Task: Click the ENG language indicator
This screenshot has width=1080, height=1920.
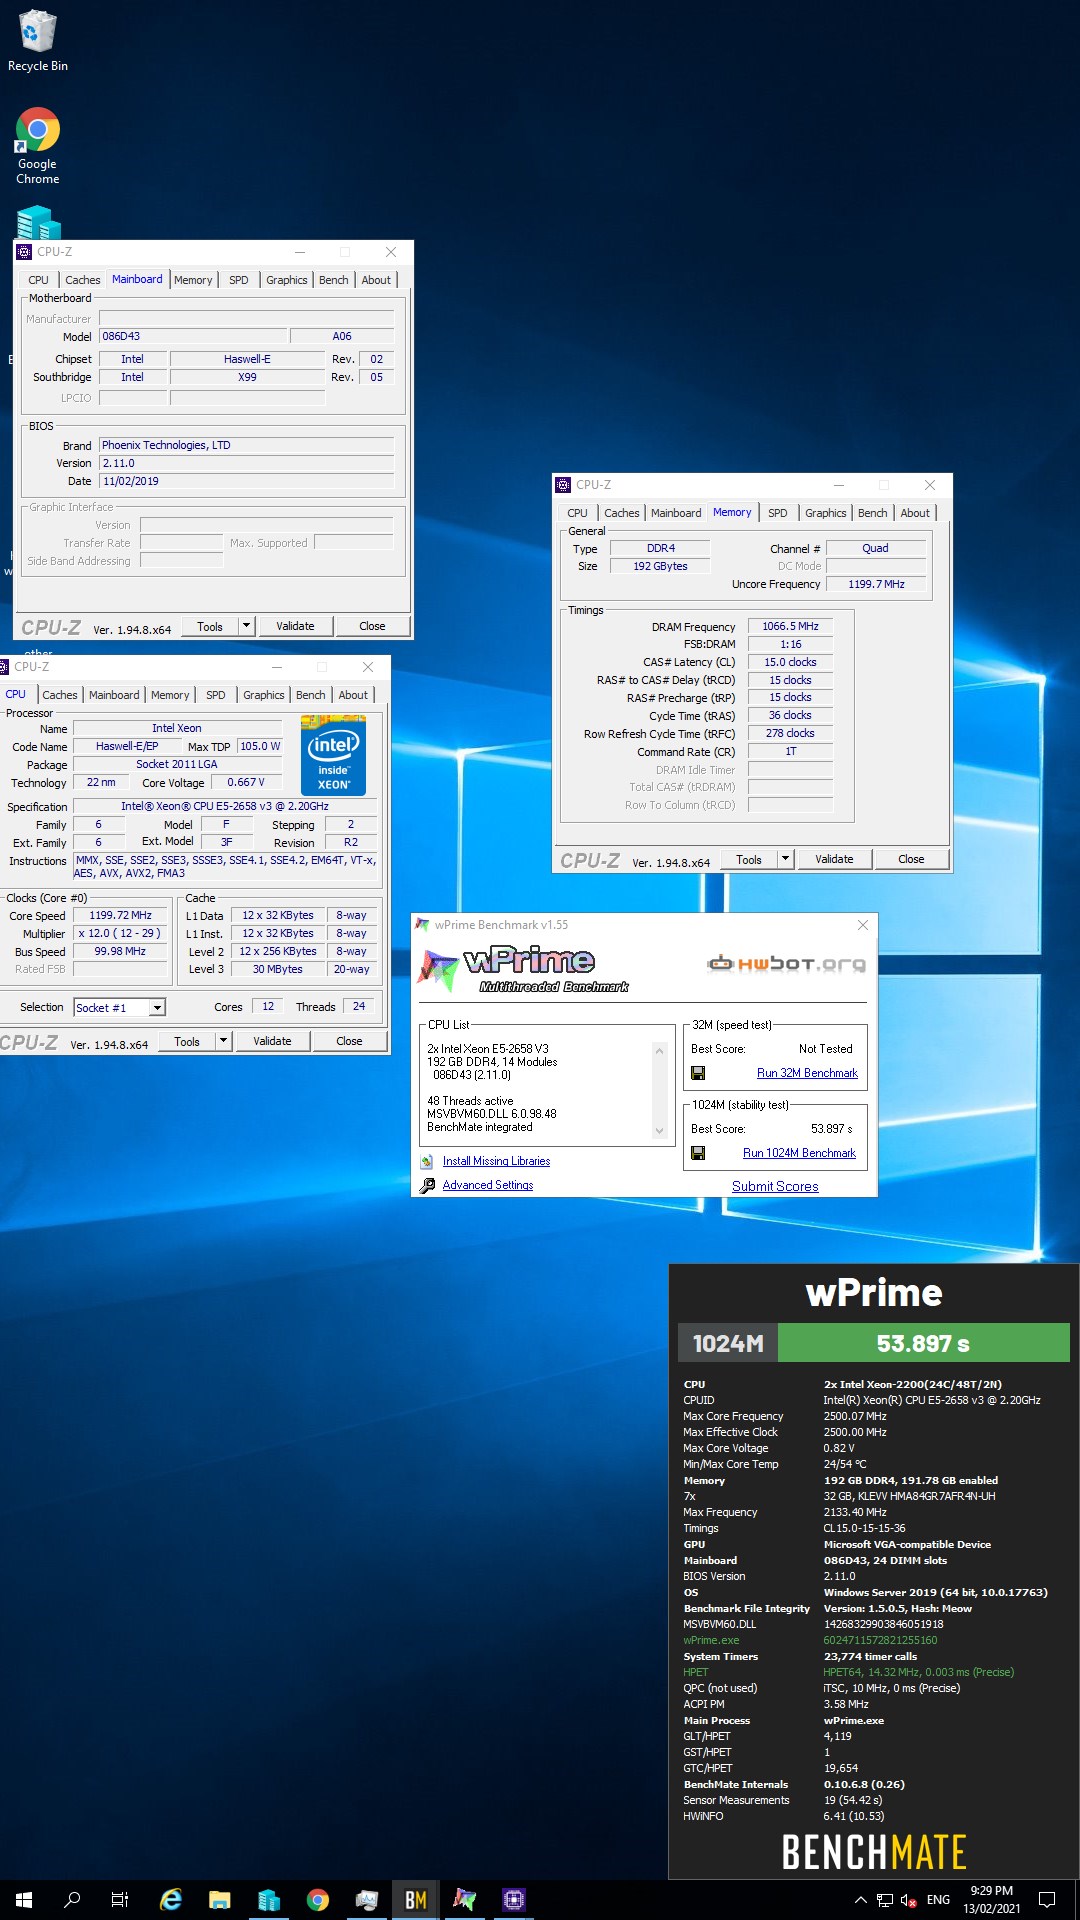Action: tap(938, 1900)
